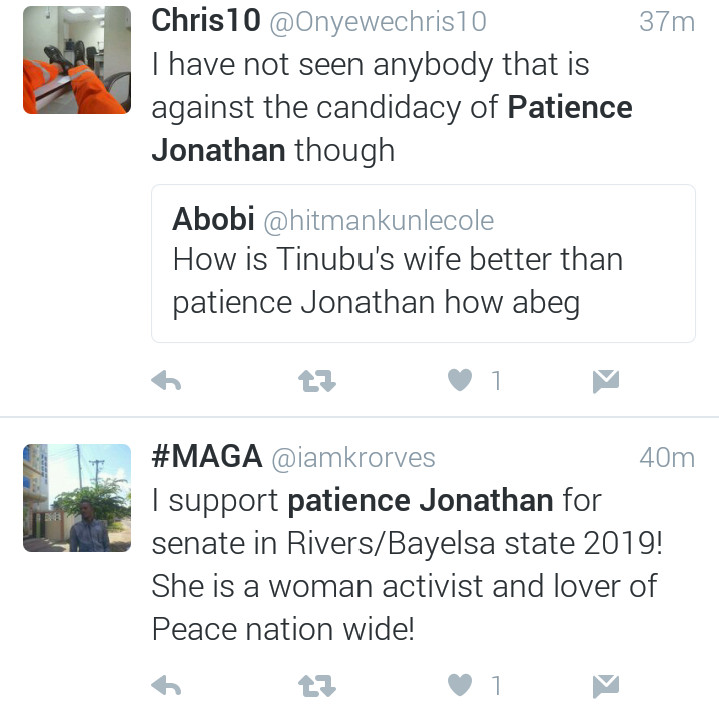The height and width of the screenshot is (719, 719).
Task: Reply to the #MAGA user's tweet
Action: [x=166, y=686]
